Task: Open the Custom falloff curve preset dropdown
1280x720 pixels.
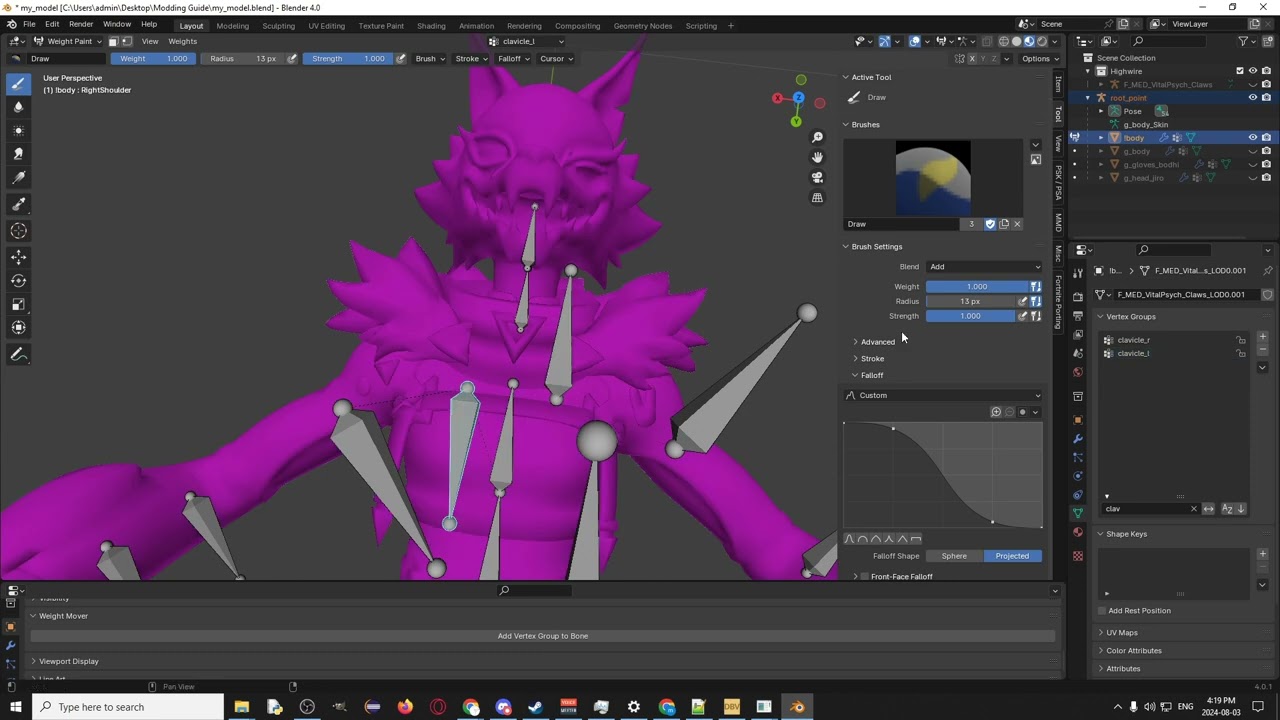Action: (x=943, y=396)
